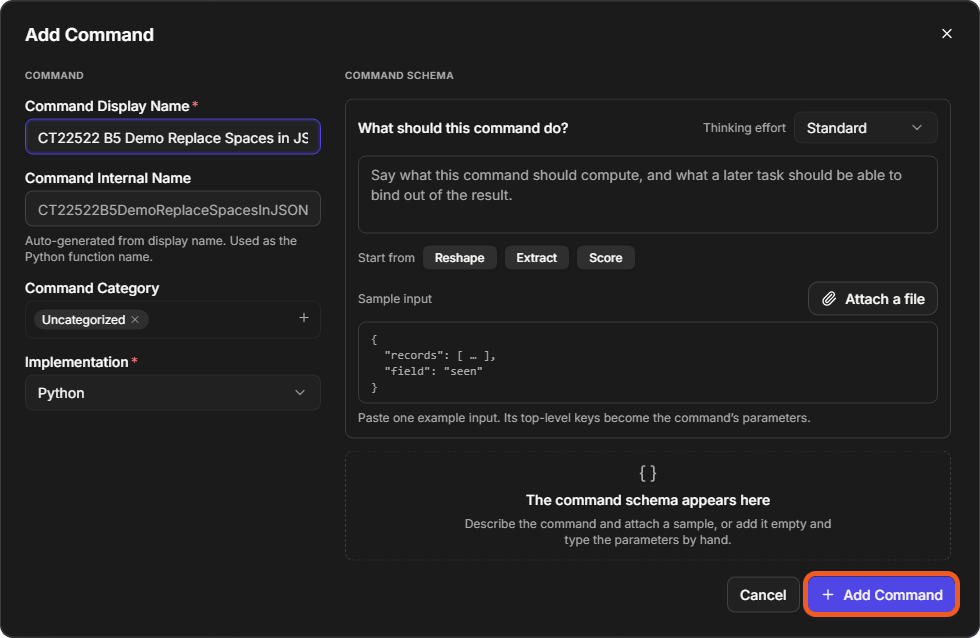
Task: Remove the Uncategorized category tag
Action: coord(135,319)
